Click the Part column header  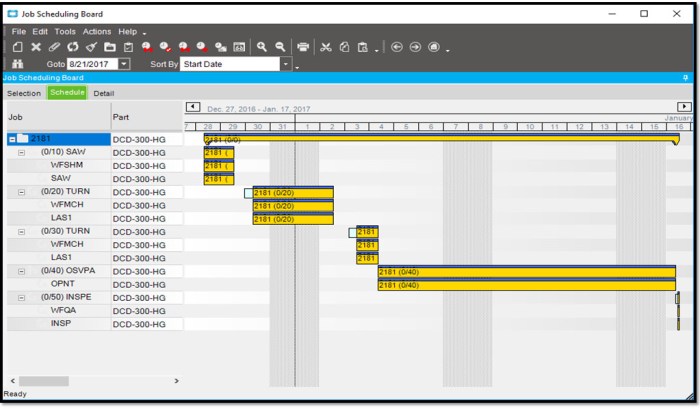(147, 117)
